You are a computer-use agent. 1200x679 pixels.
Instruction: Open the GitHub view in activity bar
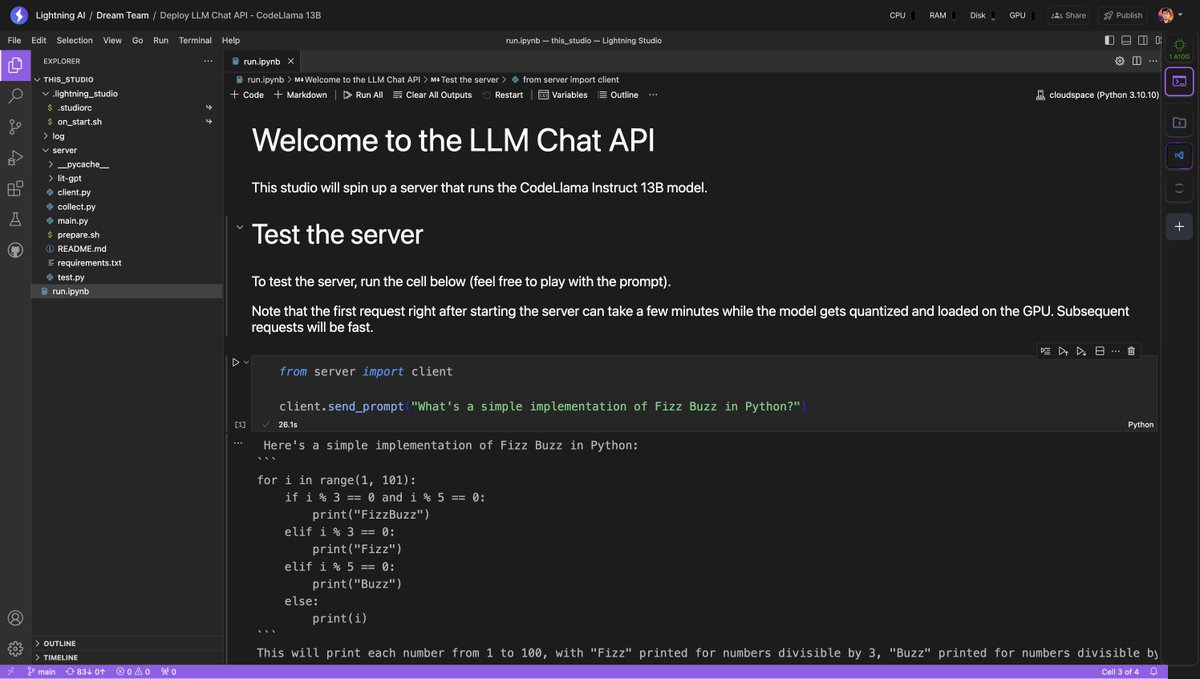point(15,249)
